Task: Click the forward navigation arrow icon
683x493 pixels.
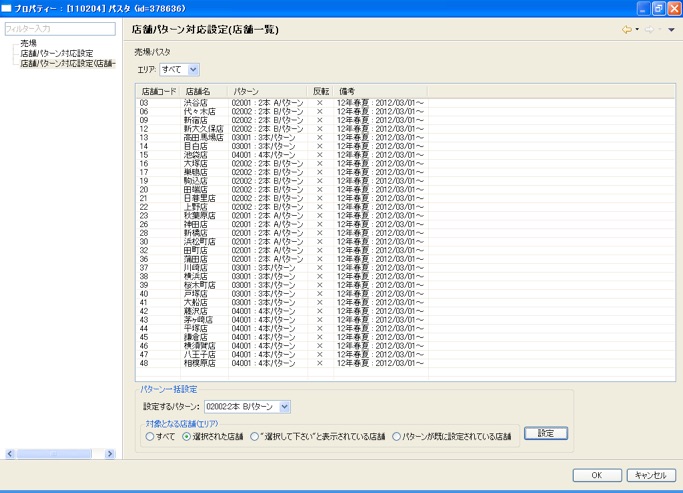Action: pos(650,30)
